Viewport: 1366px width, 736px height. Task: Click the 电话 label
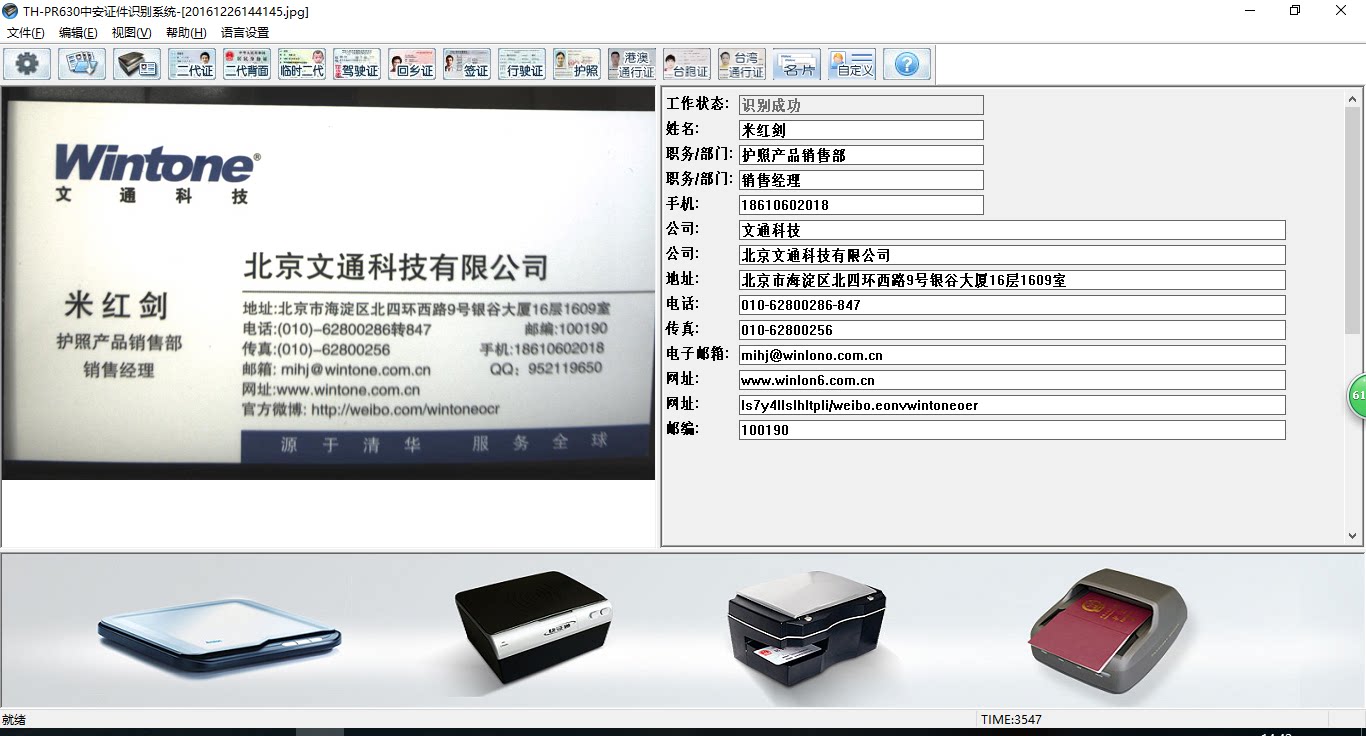point(683,304)
